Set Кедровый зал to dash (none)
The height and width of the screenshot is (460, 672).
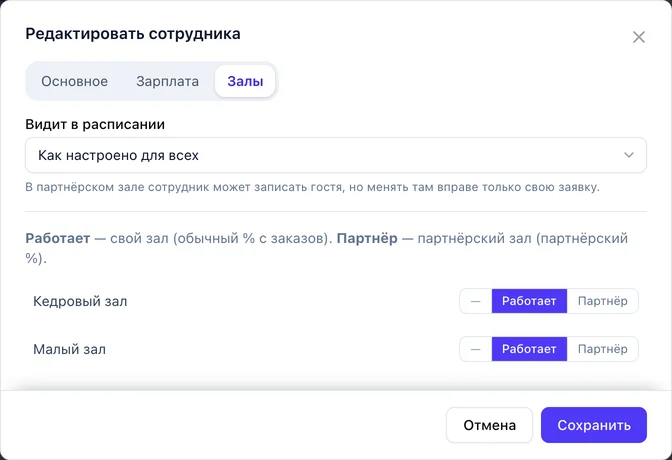tap(475, 301)
